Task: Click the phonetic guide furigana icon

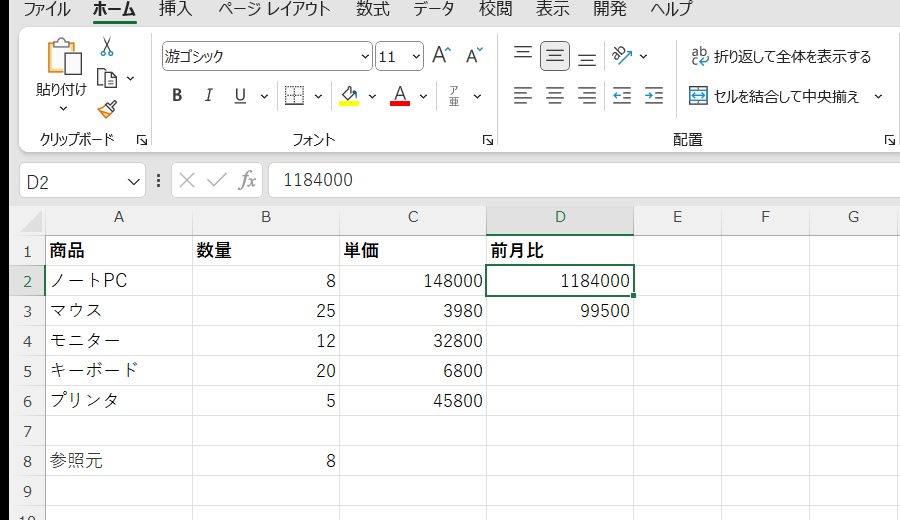Action: point(454,96)
